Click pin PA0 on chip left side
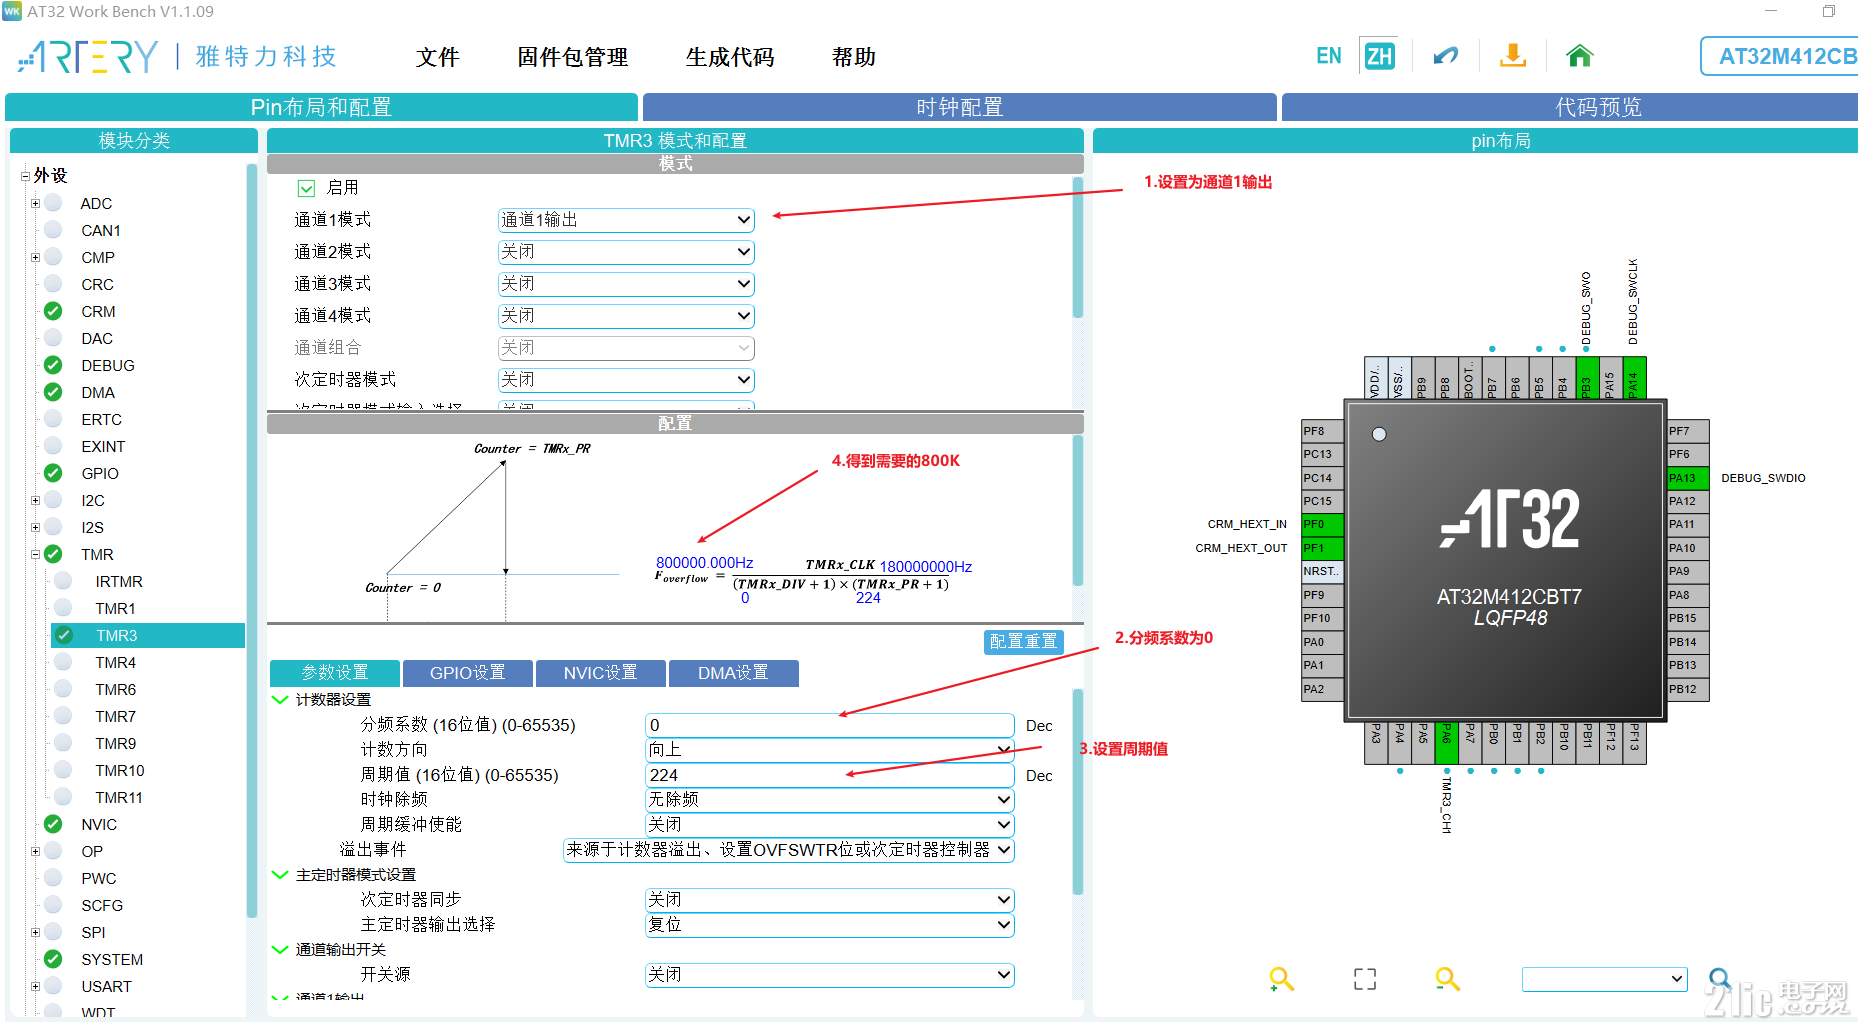Image resolution: width=1858 pixels, height=1024 pixels. [x=1322, y=642]
